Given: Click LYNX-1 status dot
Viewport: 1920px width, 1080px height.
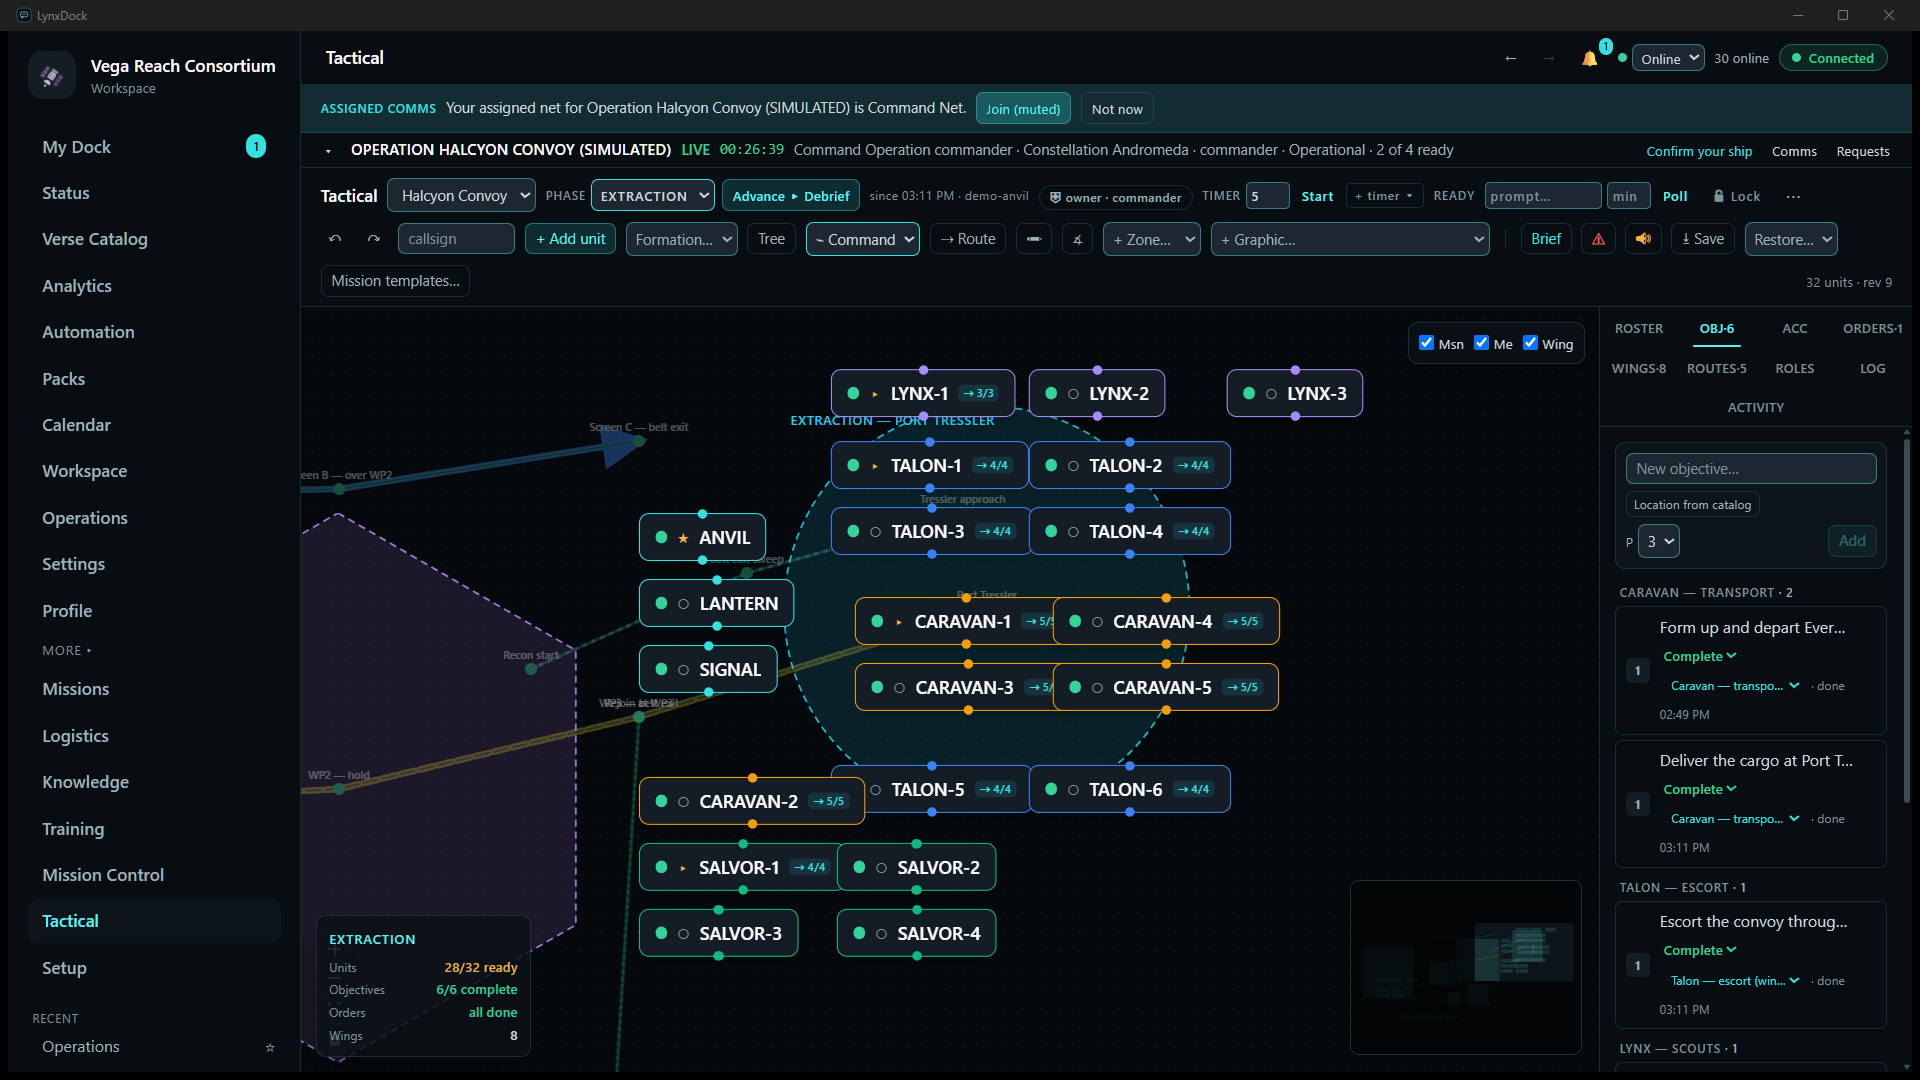Looking at the screenshot, I should pos(853,393).
